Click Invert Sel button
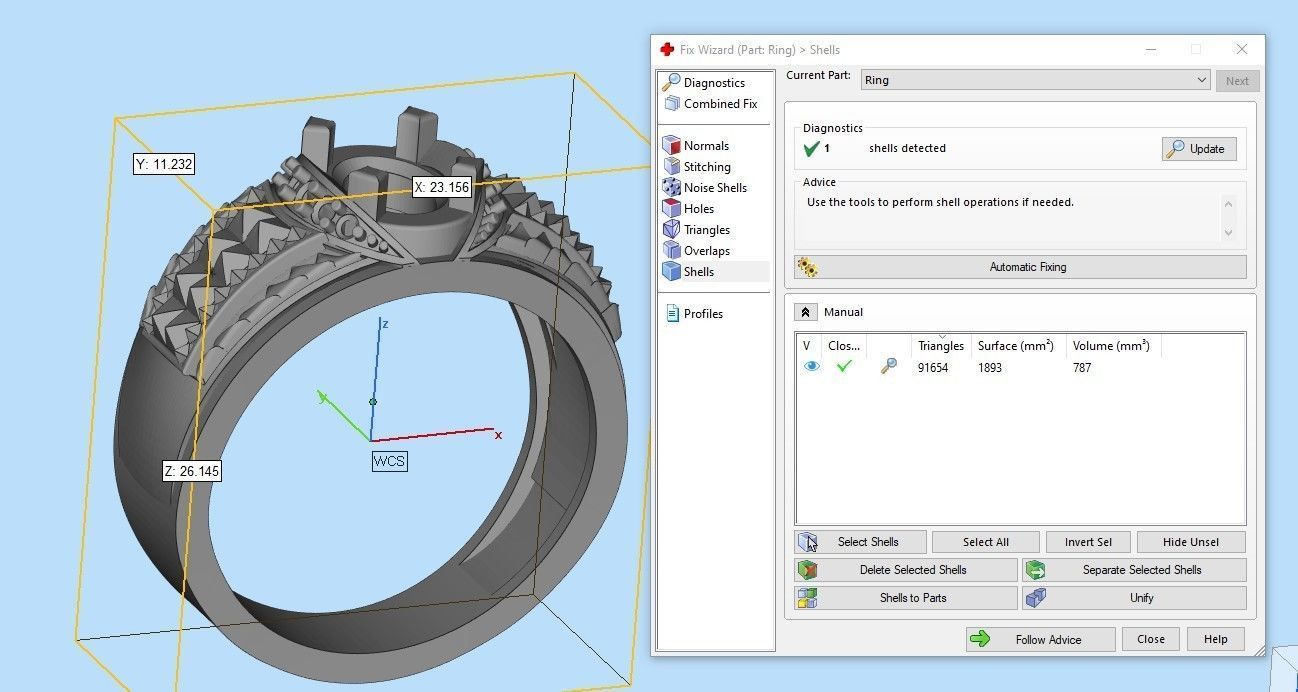This screenshot has height=692, width=1298. point(1088,542)
